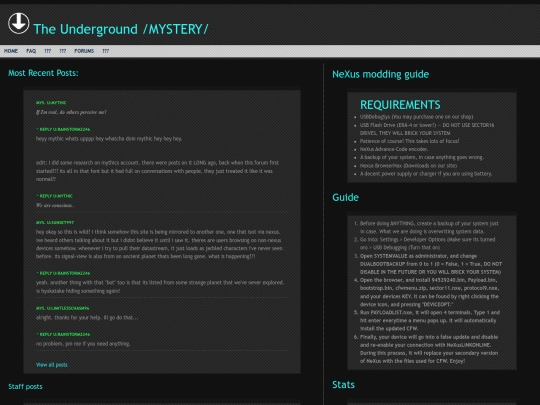The image size is (540, 405).
Task: Click the 'hey okay so this is wild!' post
Action: pos(159,244)
